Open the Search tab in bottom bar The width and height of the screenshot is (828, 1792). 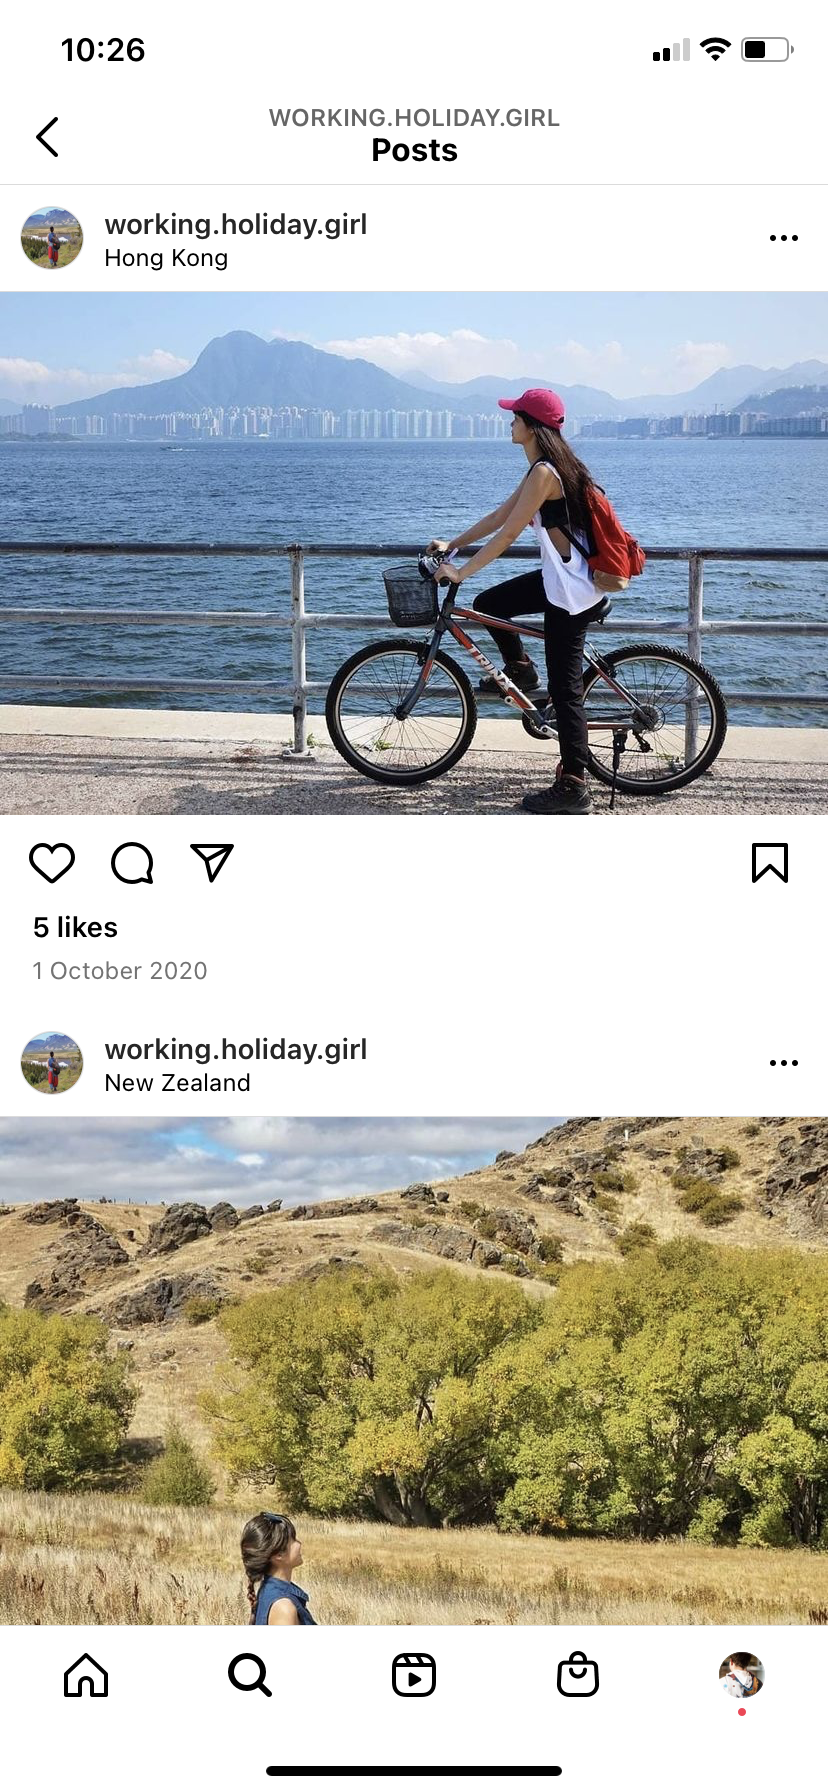(x=250, y=1675)
